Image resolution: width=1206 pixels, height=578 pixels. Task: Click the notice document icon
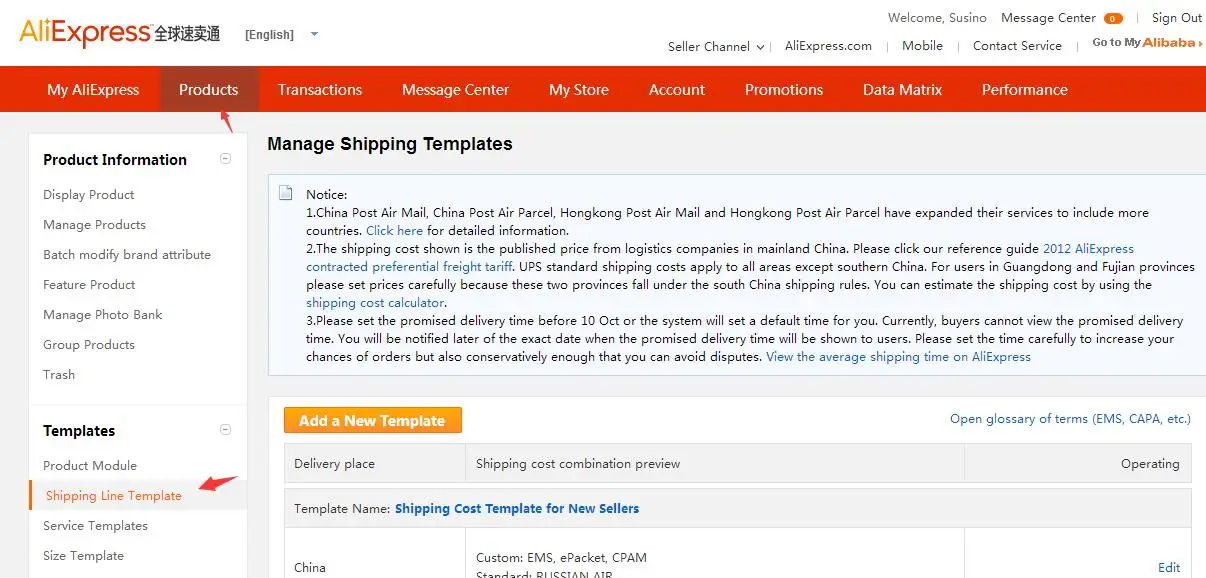pos(287,193)
